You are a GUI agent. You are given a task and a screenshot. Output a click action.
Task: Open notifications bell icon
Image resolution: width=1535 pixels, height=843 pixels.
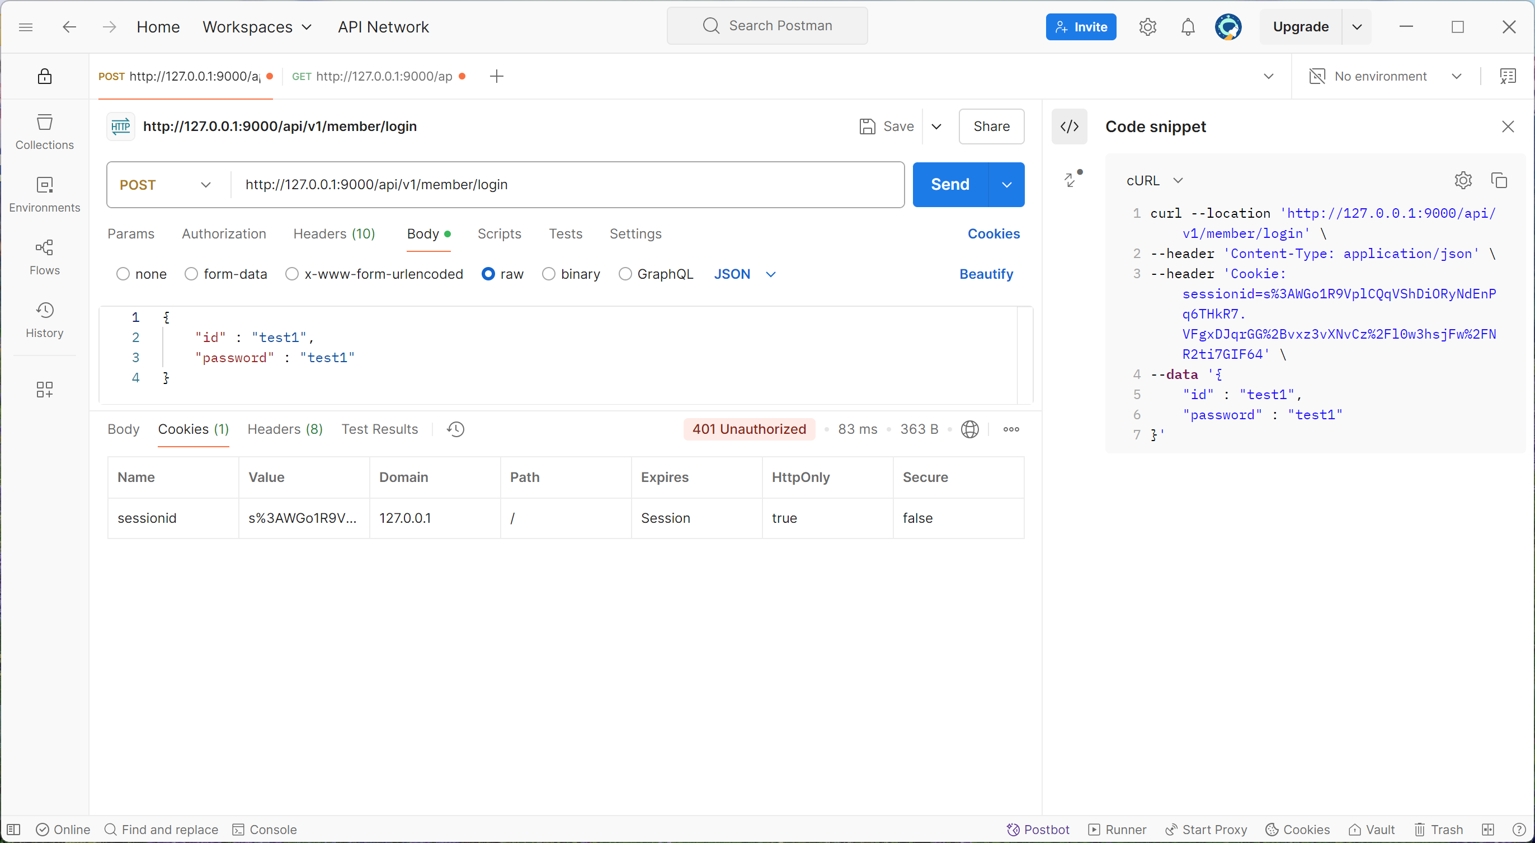(x=1188, y=27)
